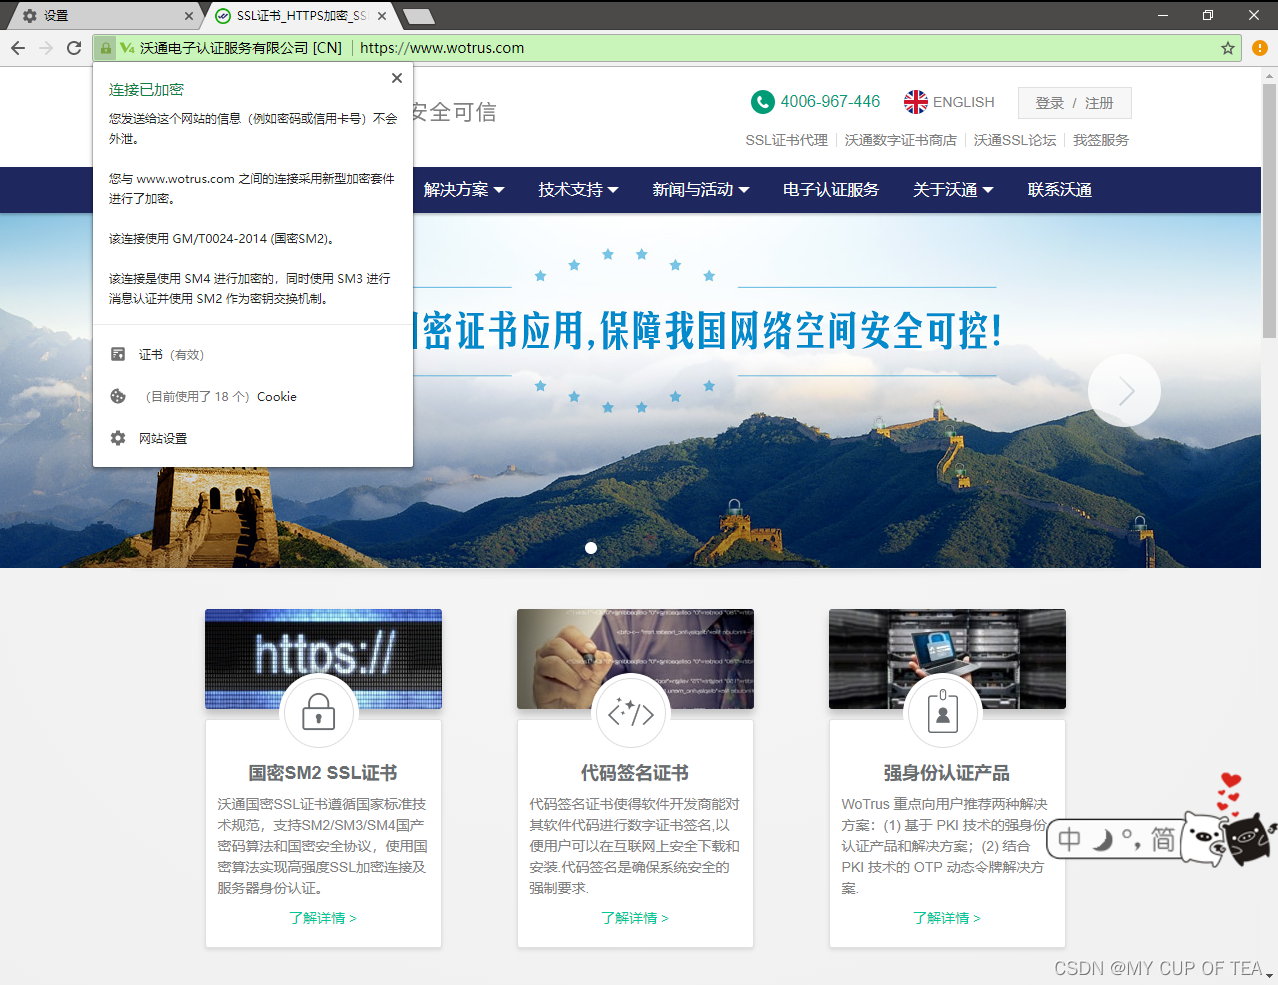The height and width of the screenshot is (985, 1278).
Task: Close the 设置 browser tab
Action: point(189,16)
